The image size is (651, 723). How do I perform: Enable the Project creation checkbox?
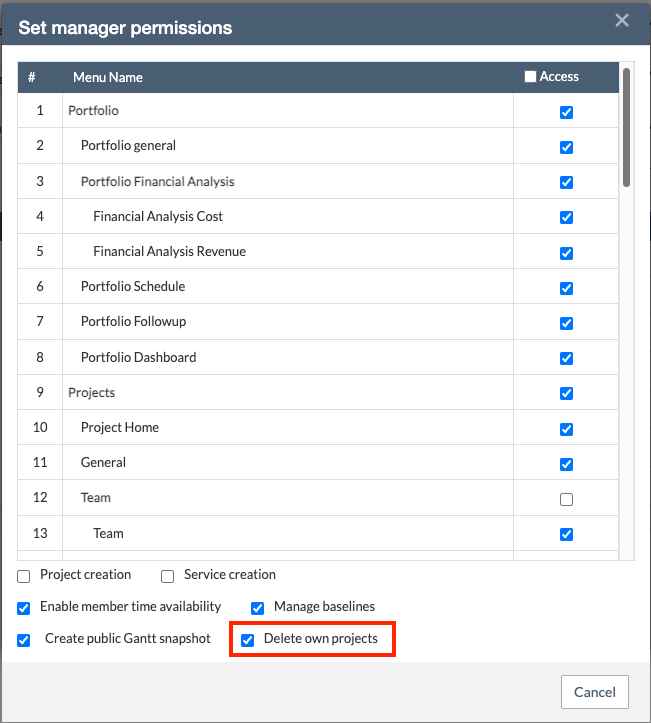(24, 576)
